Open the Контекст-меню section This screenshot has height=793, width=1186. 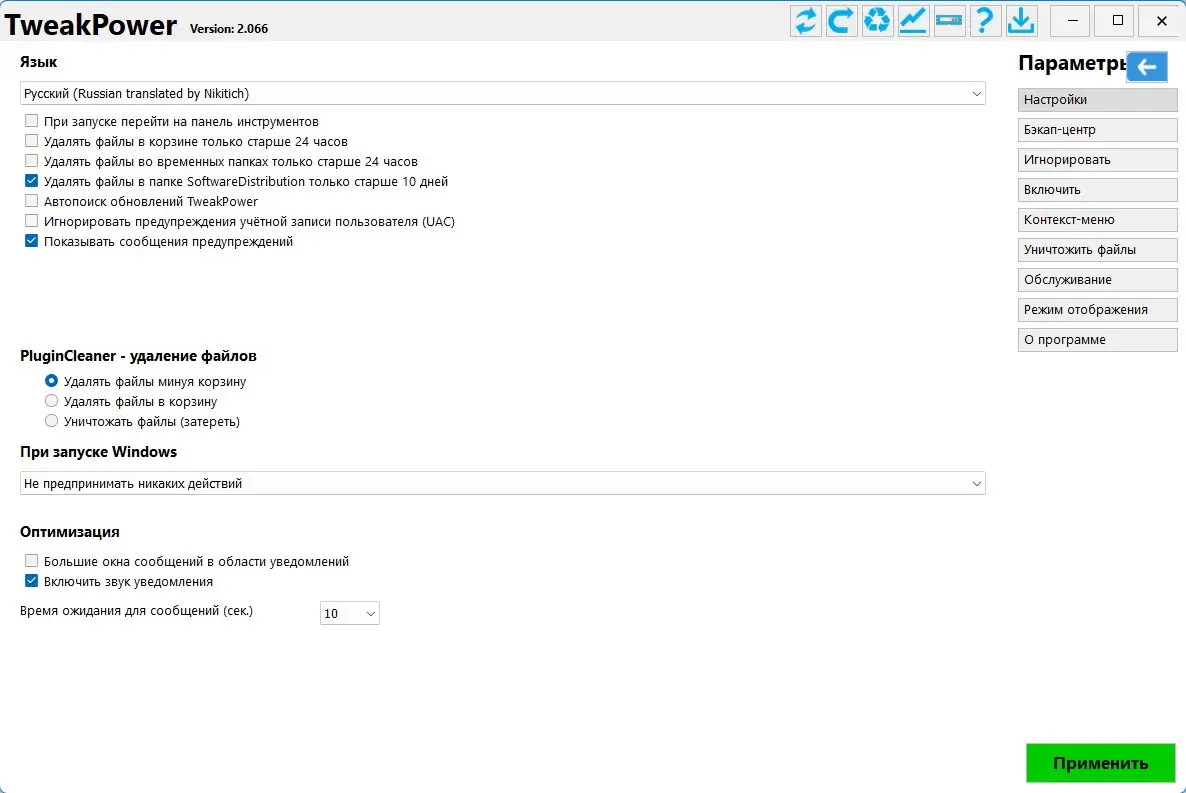1098,219
